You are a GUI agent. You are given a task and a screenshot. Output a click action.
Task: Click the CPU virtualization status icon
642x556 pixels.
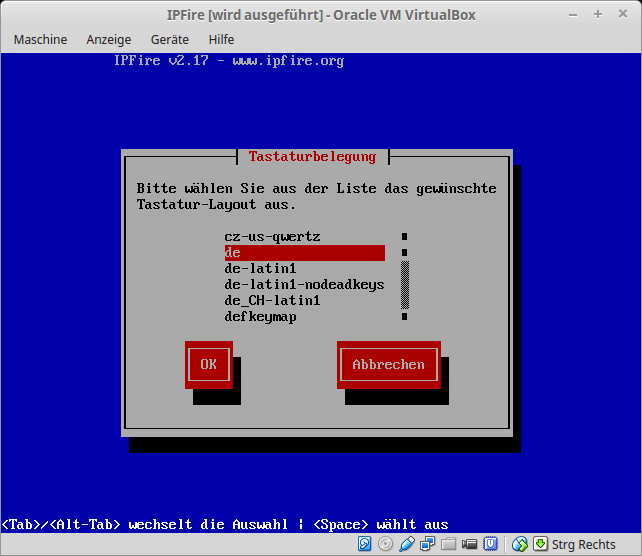pyautogui.click(x=490, y=544)
